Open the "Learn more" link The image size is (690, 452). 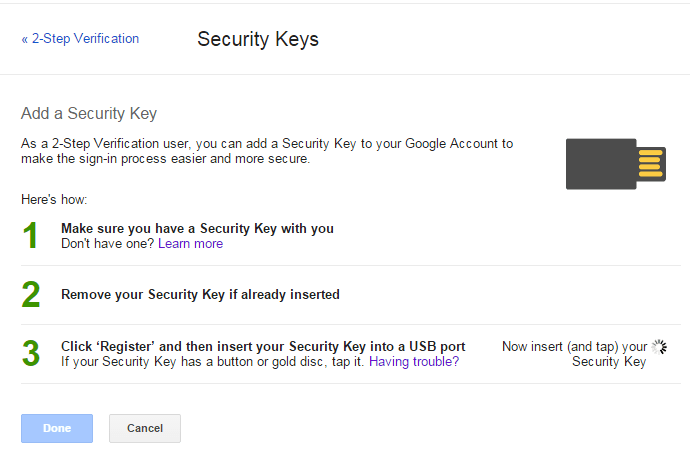[190, 244]
